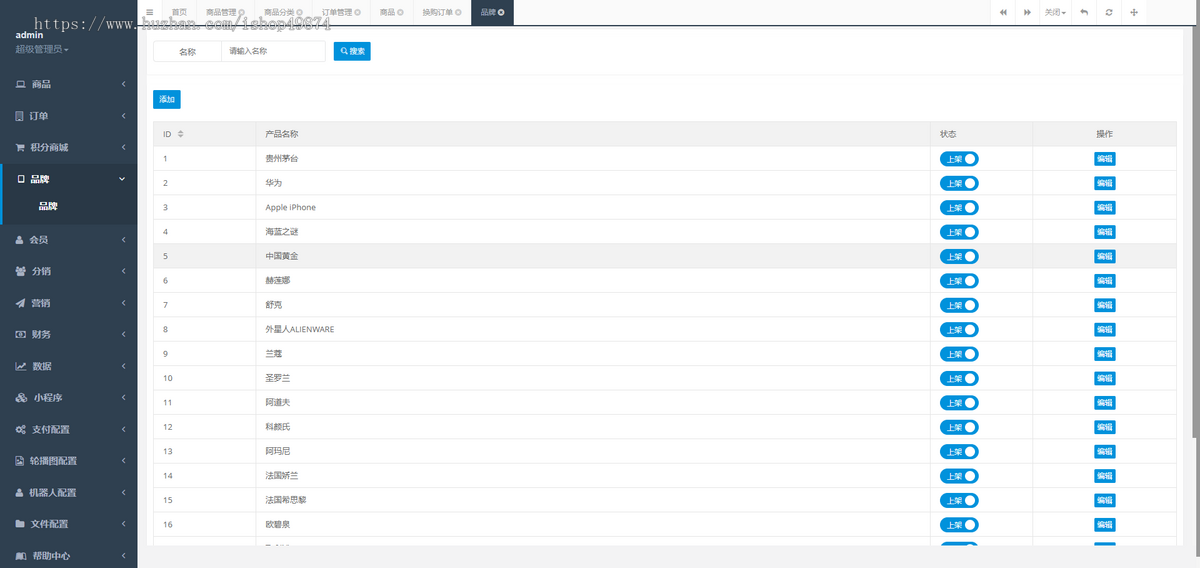The height and width of the screenshot is (568, 1200).
Task: Click the 阿道夫 product name cell
Action: [x=593, y=402]
